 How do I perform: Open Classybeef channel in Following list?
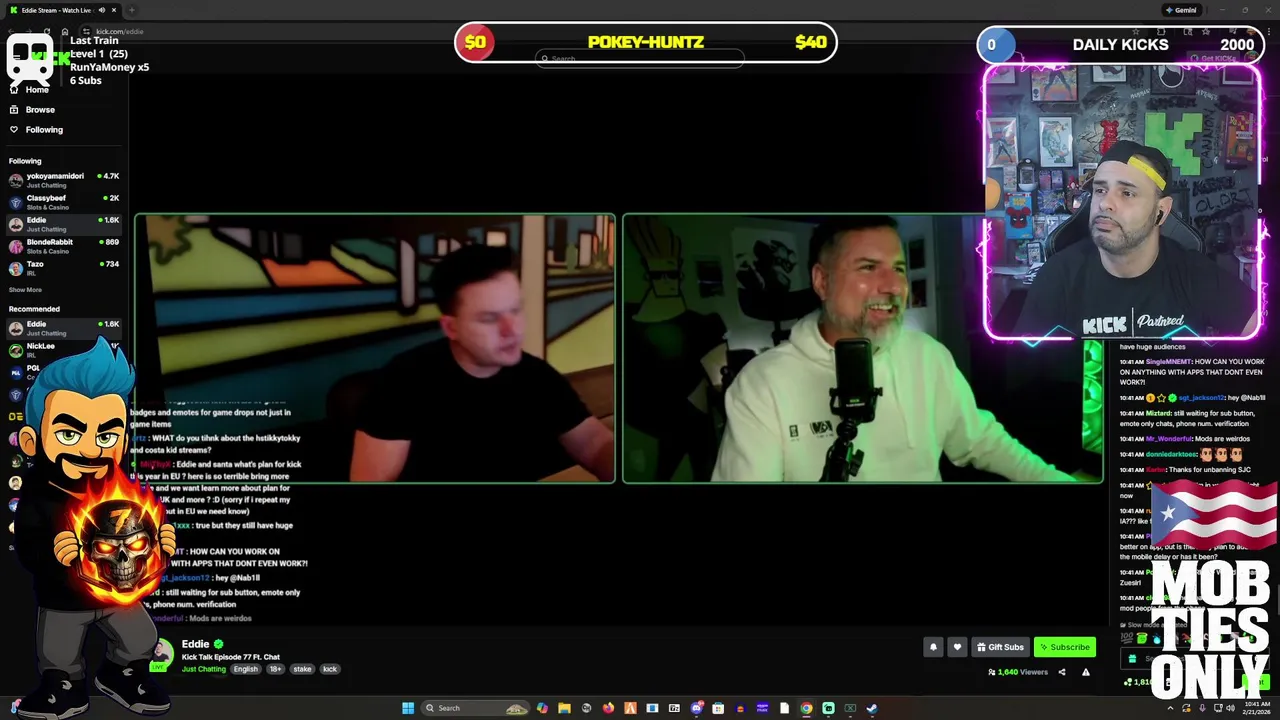click(64, 202)
